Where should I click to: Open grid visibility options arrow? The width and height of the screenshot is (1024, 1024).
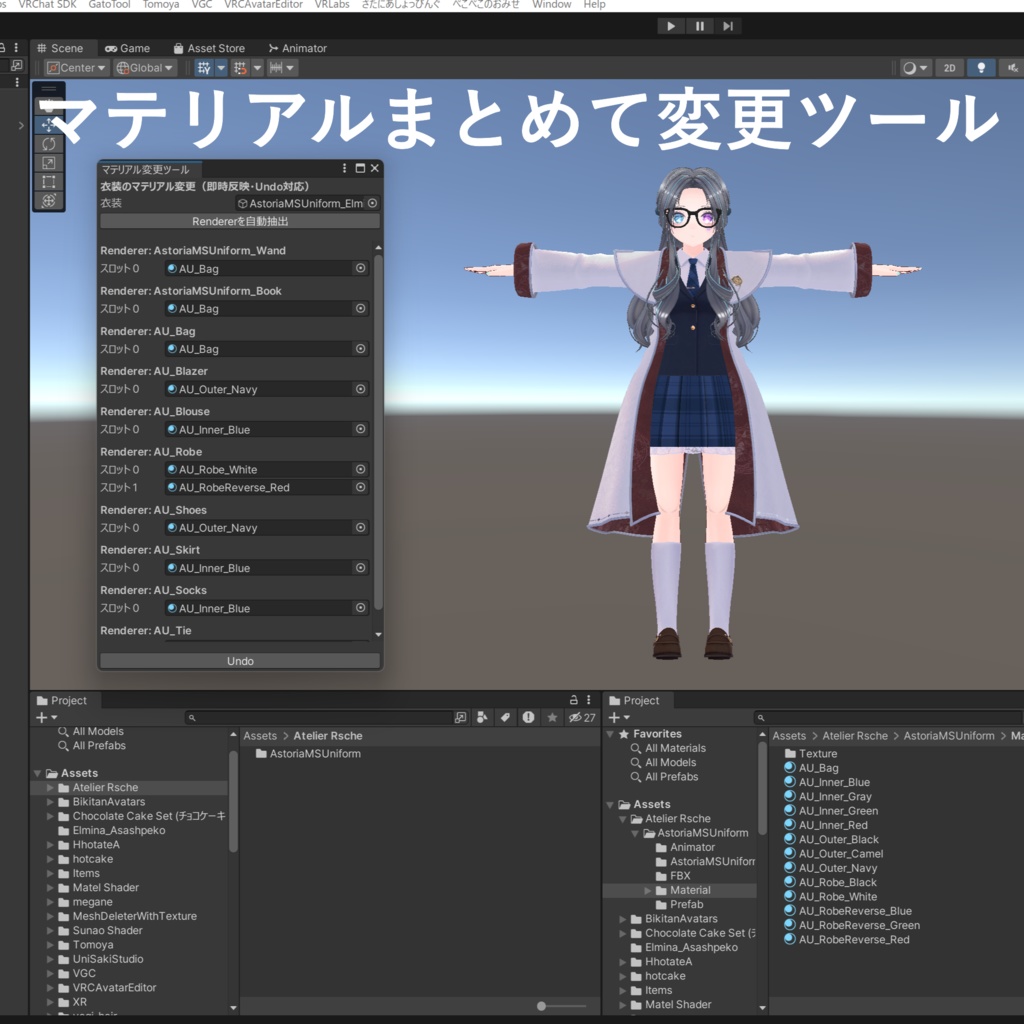click(221, 68)
